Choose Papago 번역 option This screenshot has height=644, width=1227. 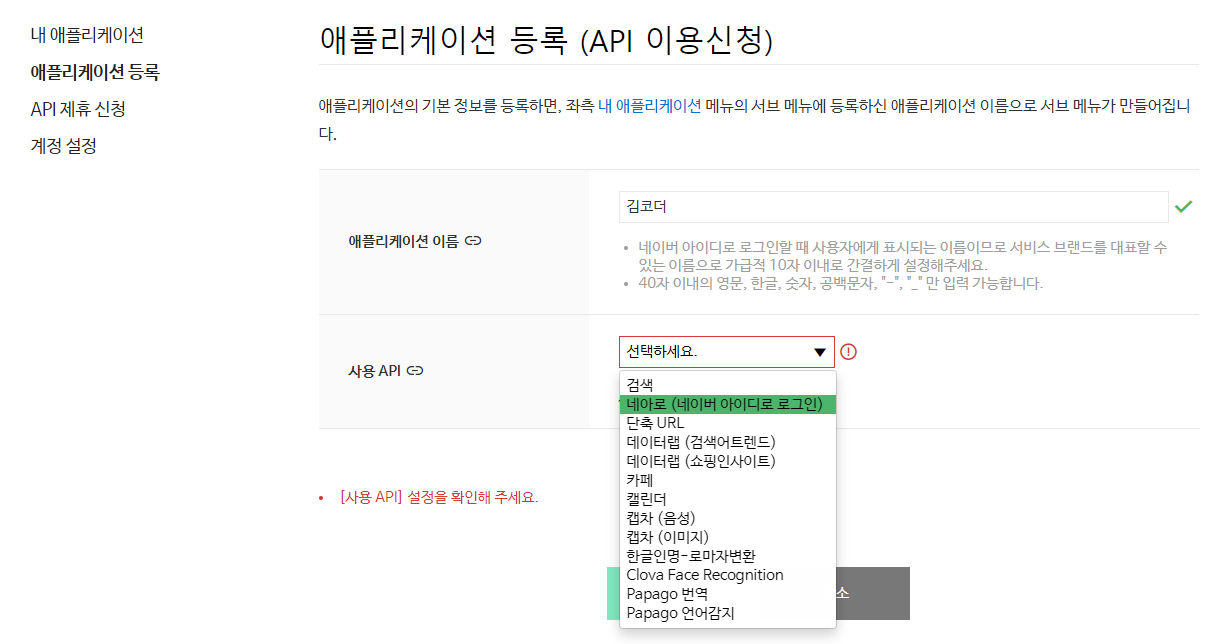[728, 594]
